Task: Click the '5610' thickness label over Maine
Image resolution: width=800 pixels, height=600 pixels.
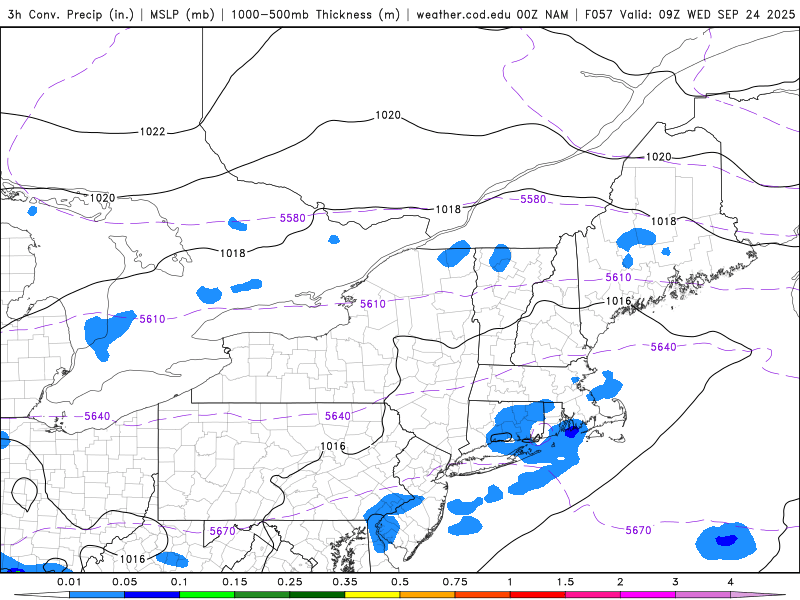Action: pos(618,278)
